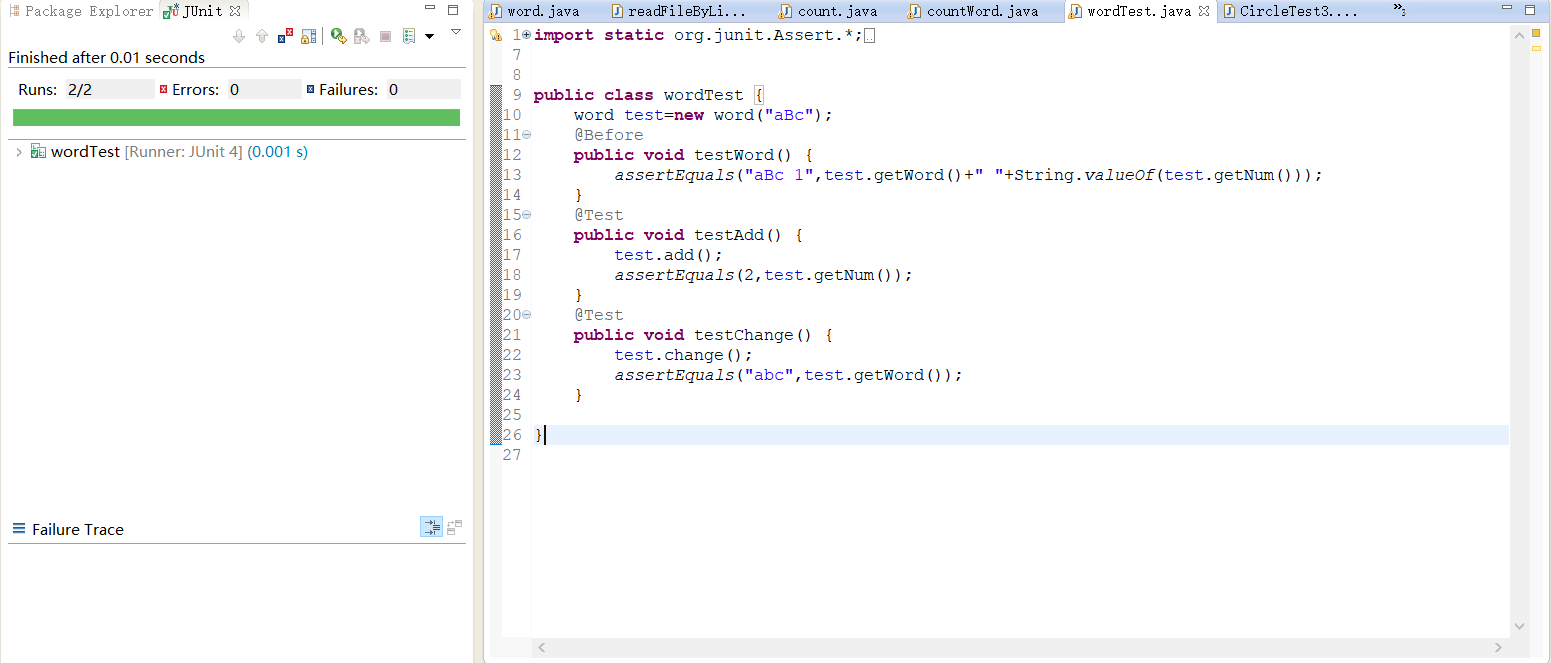Viewport: 1551px width, 663px height.
Task: Switch to the countWord.java tab
Action: 981,12
